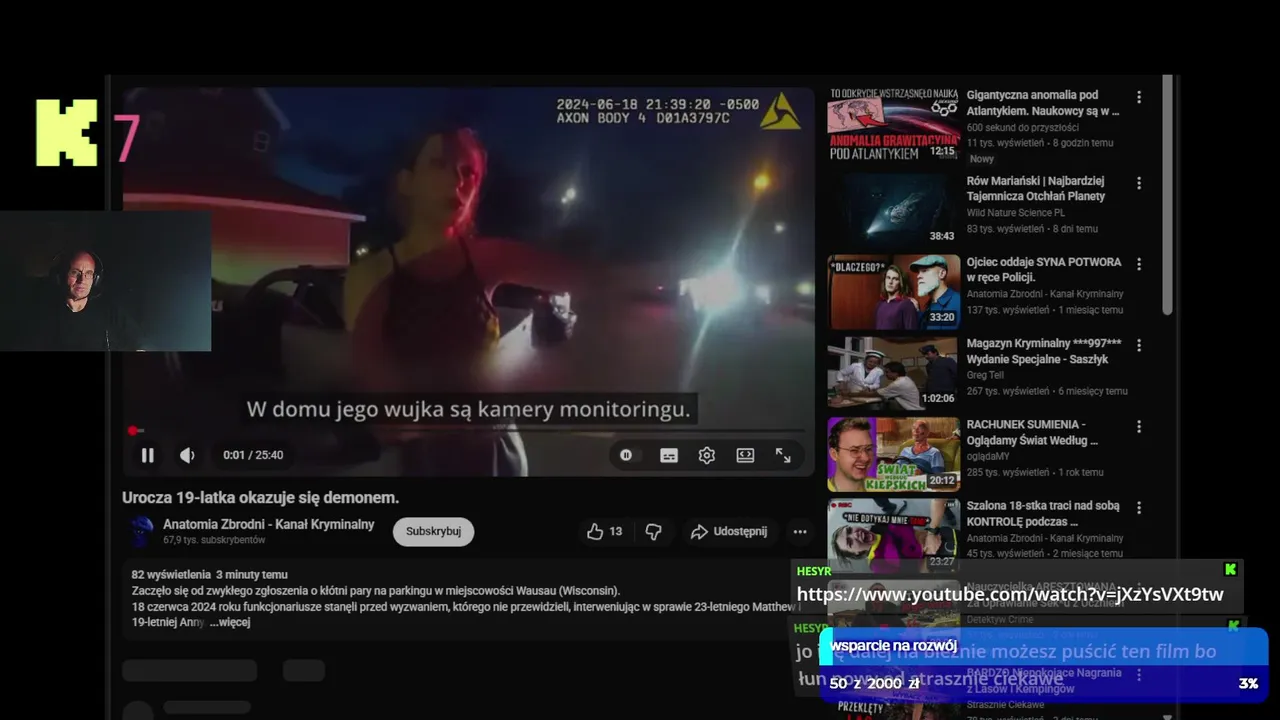The image size is (1280, 720).
Task: Click the Rów Mariański video title
Action: (1035, 189)
